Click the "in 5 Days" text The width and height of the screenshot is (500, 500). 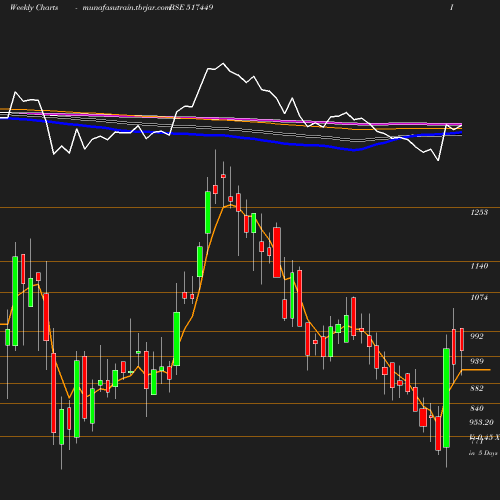pos(483,453)
